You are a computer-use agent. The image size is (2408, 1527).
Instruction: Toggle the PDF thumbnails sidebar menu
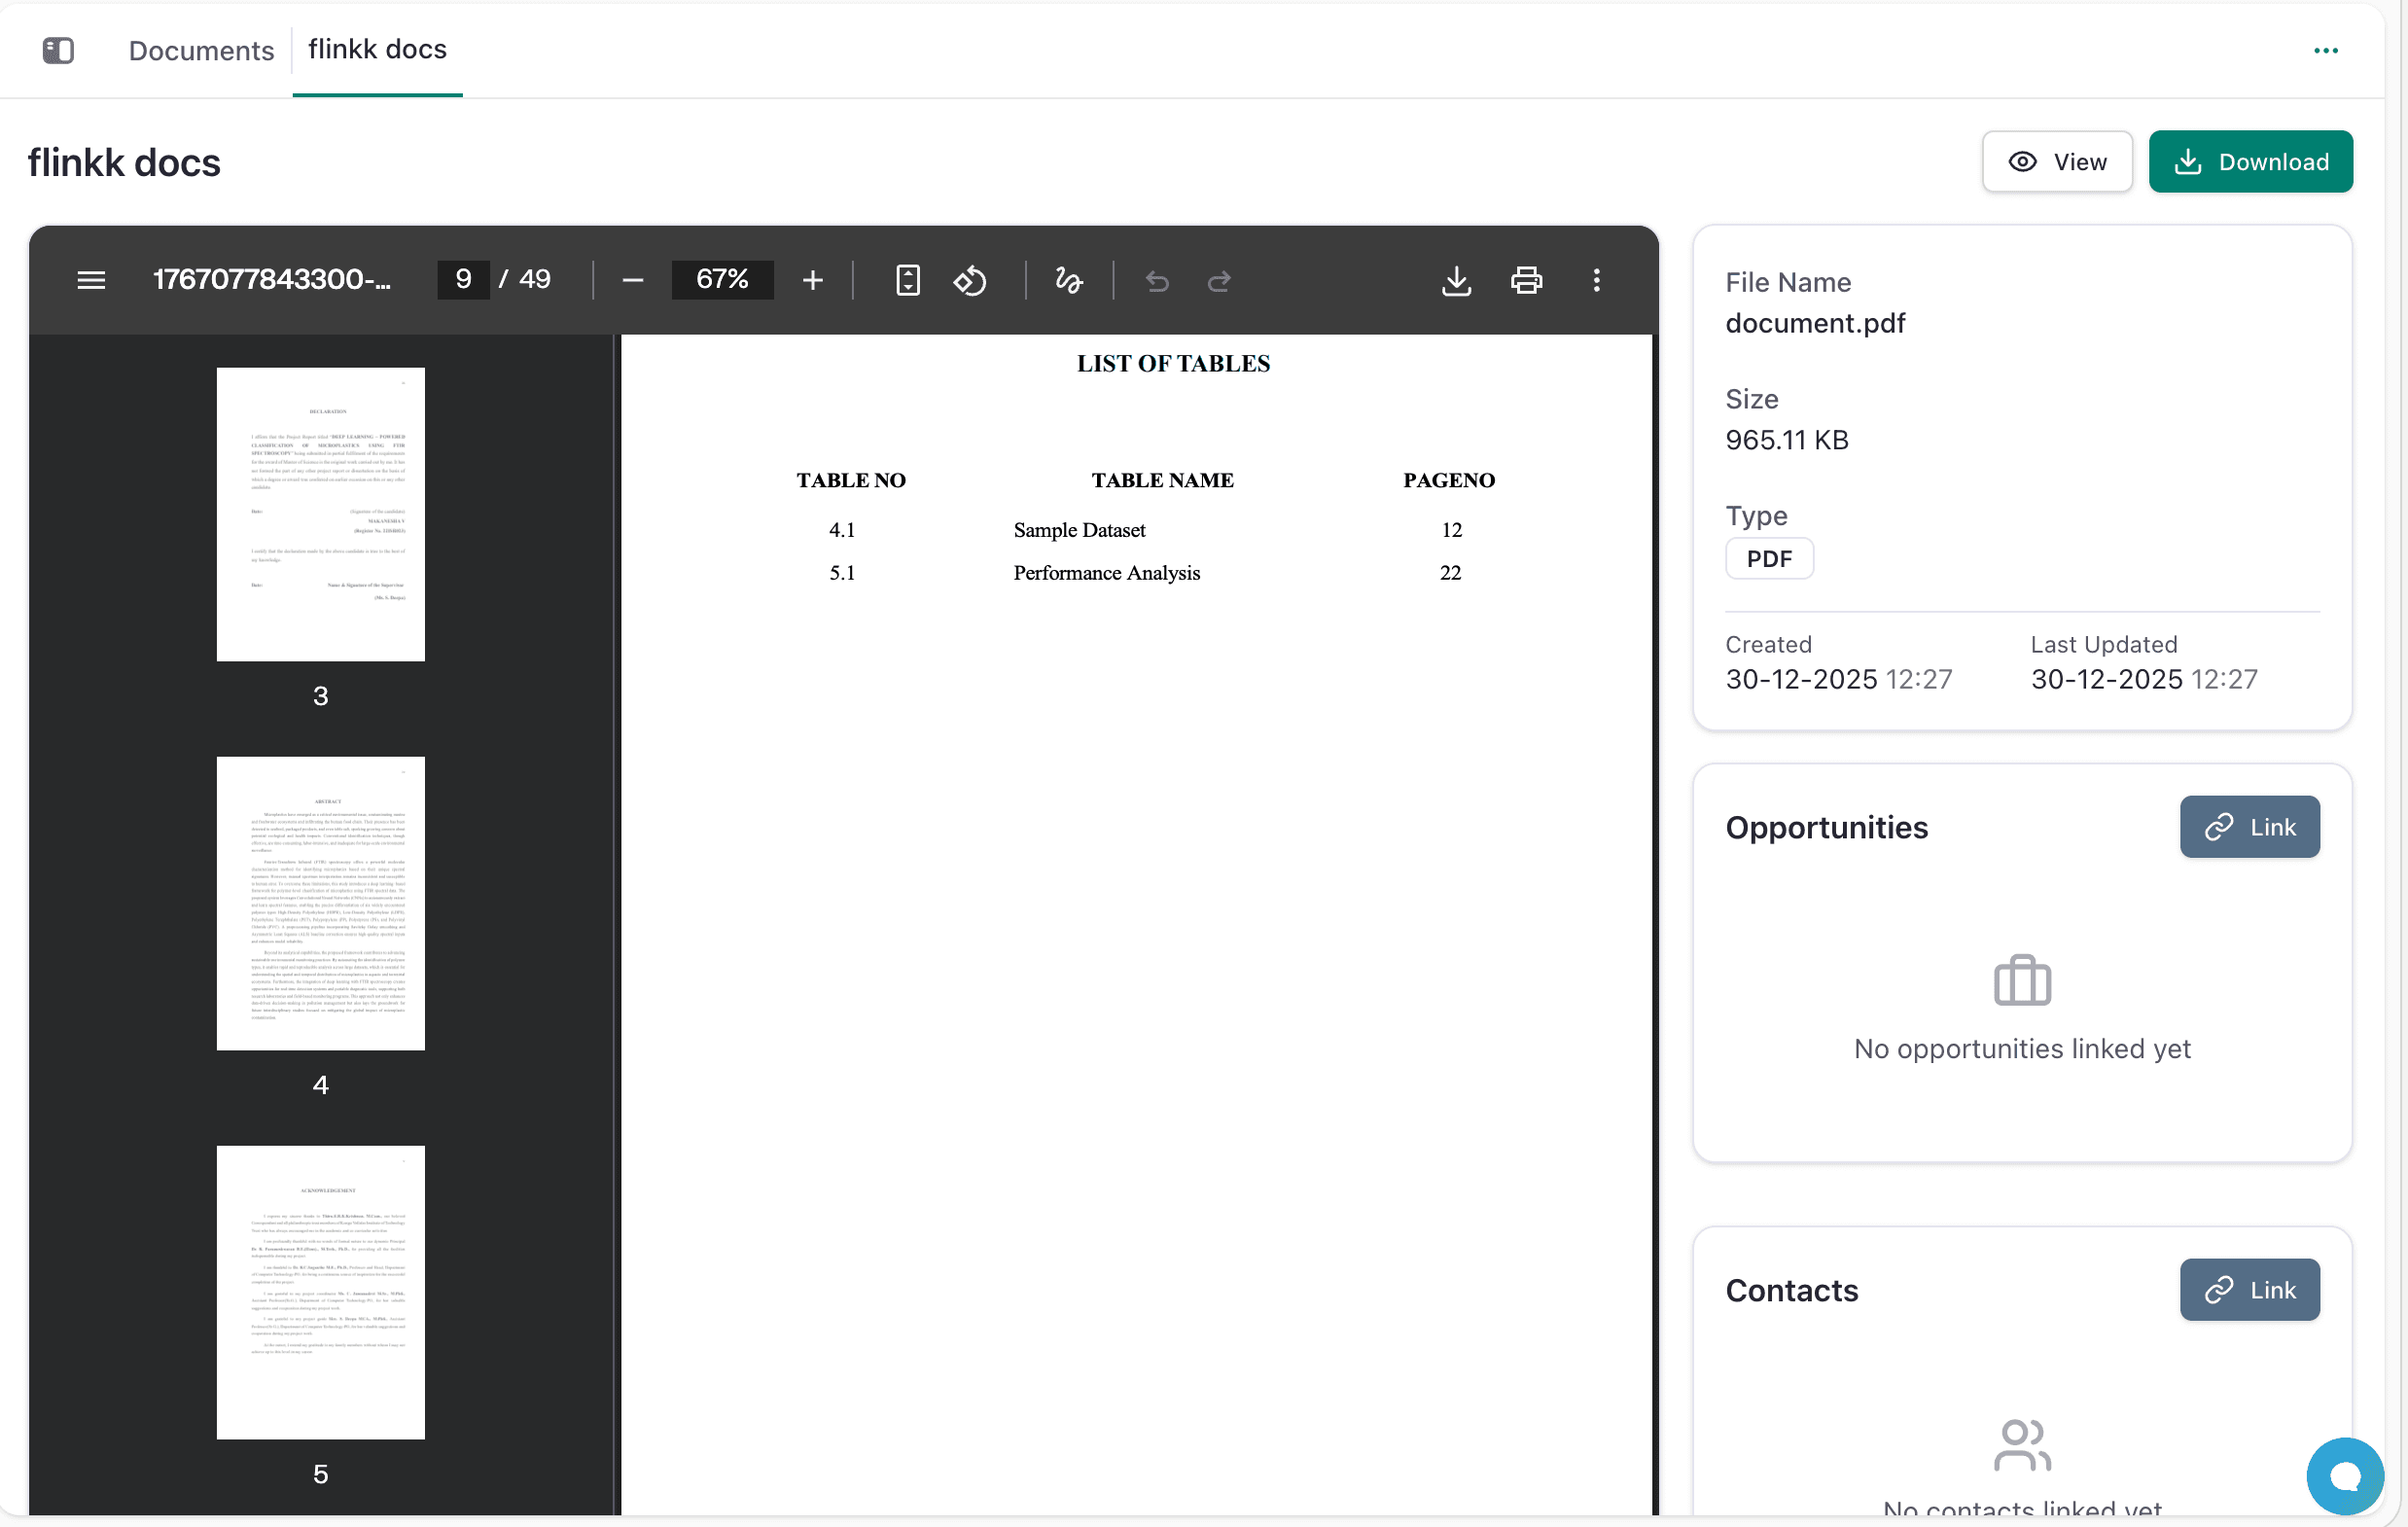click(91, 280)
